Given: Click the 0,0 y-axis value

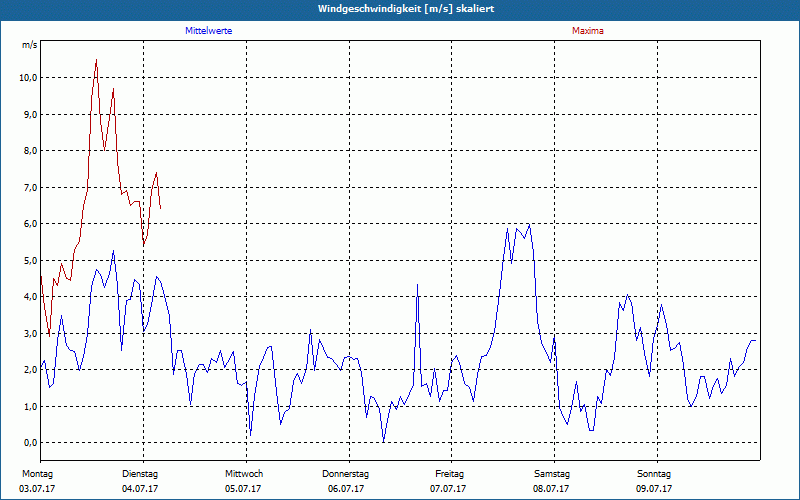Looking at the screenshot, I should click(31, 442).
